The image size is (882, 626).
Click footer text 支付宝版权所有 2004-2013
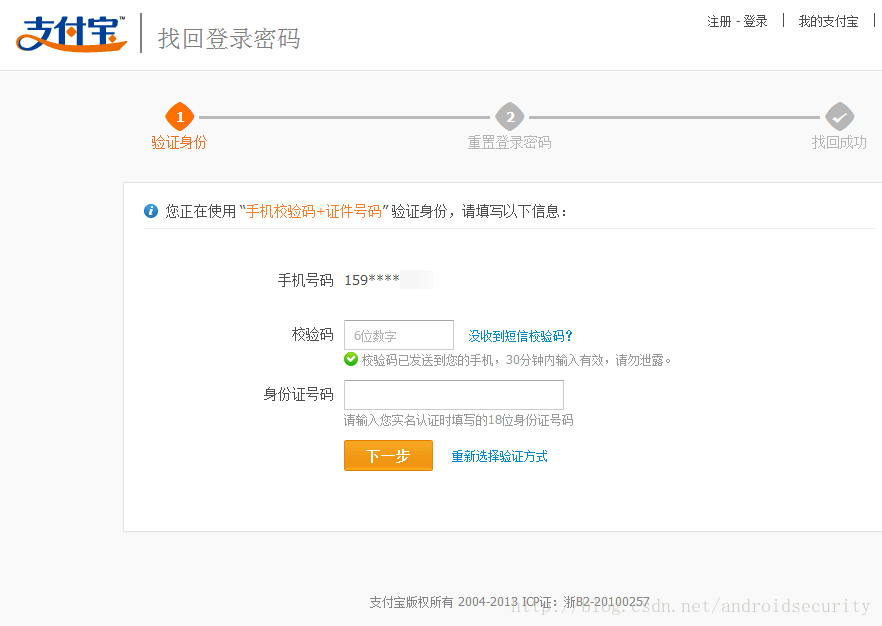point(443,602)
